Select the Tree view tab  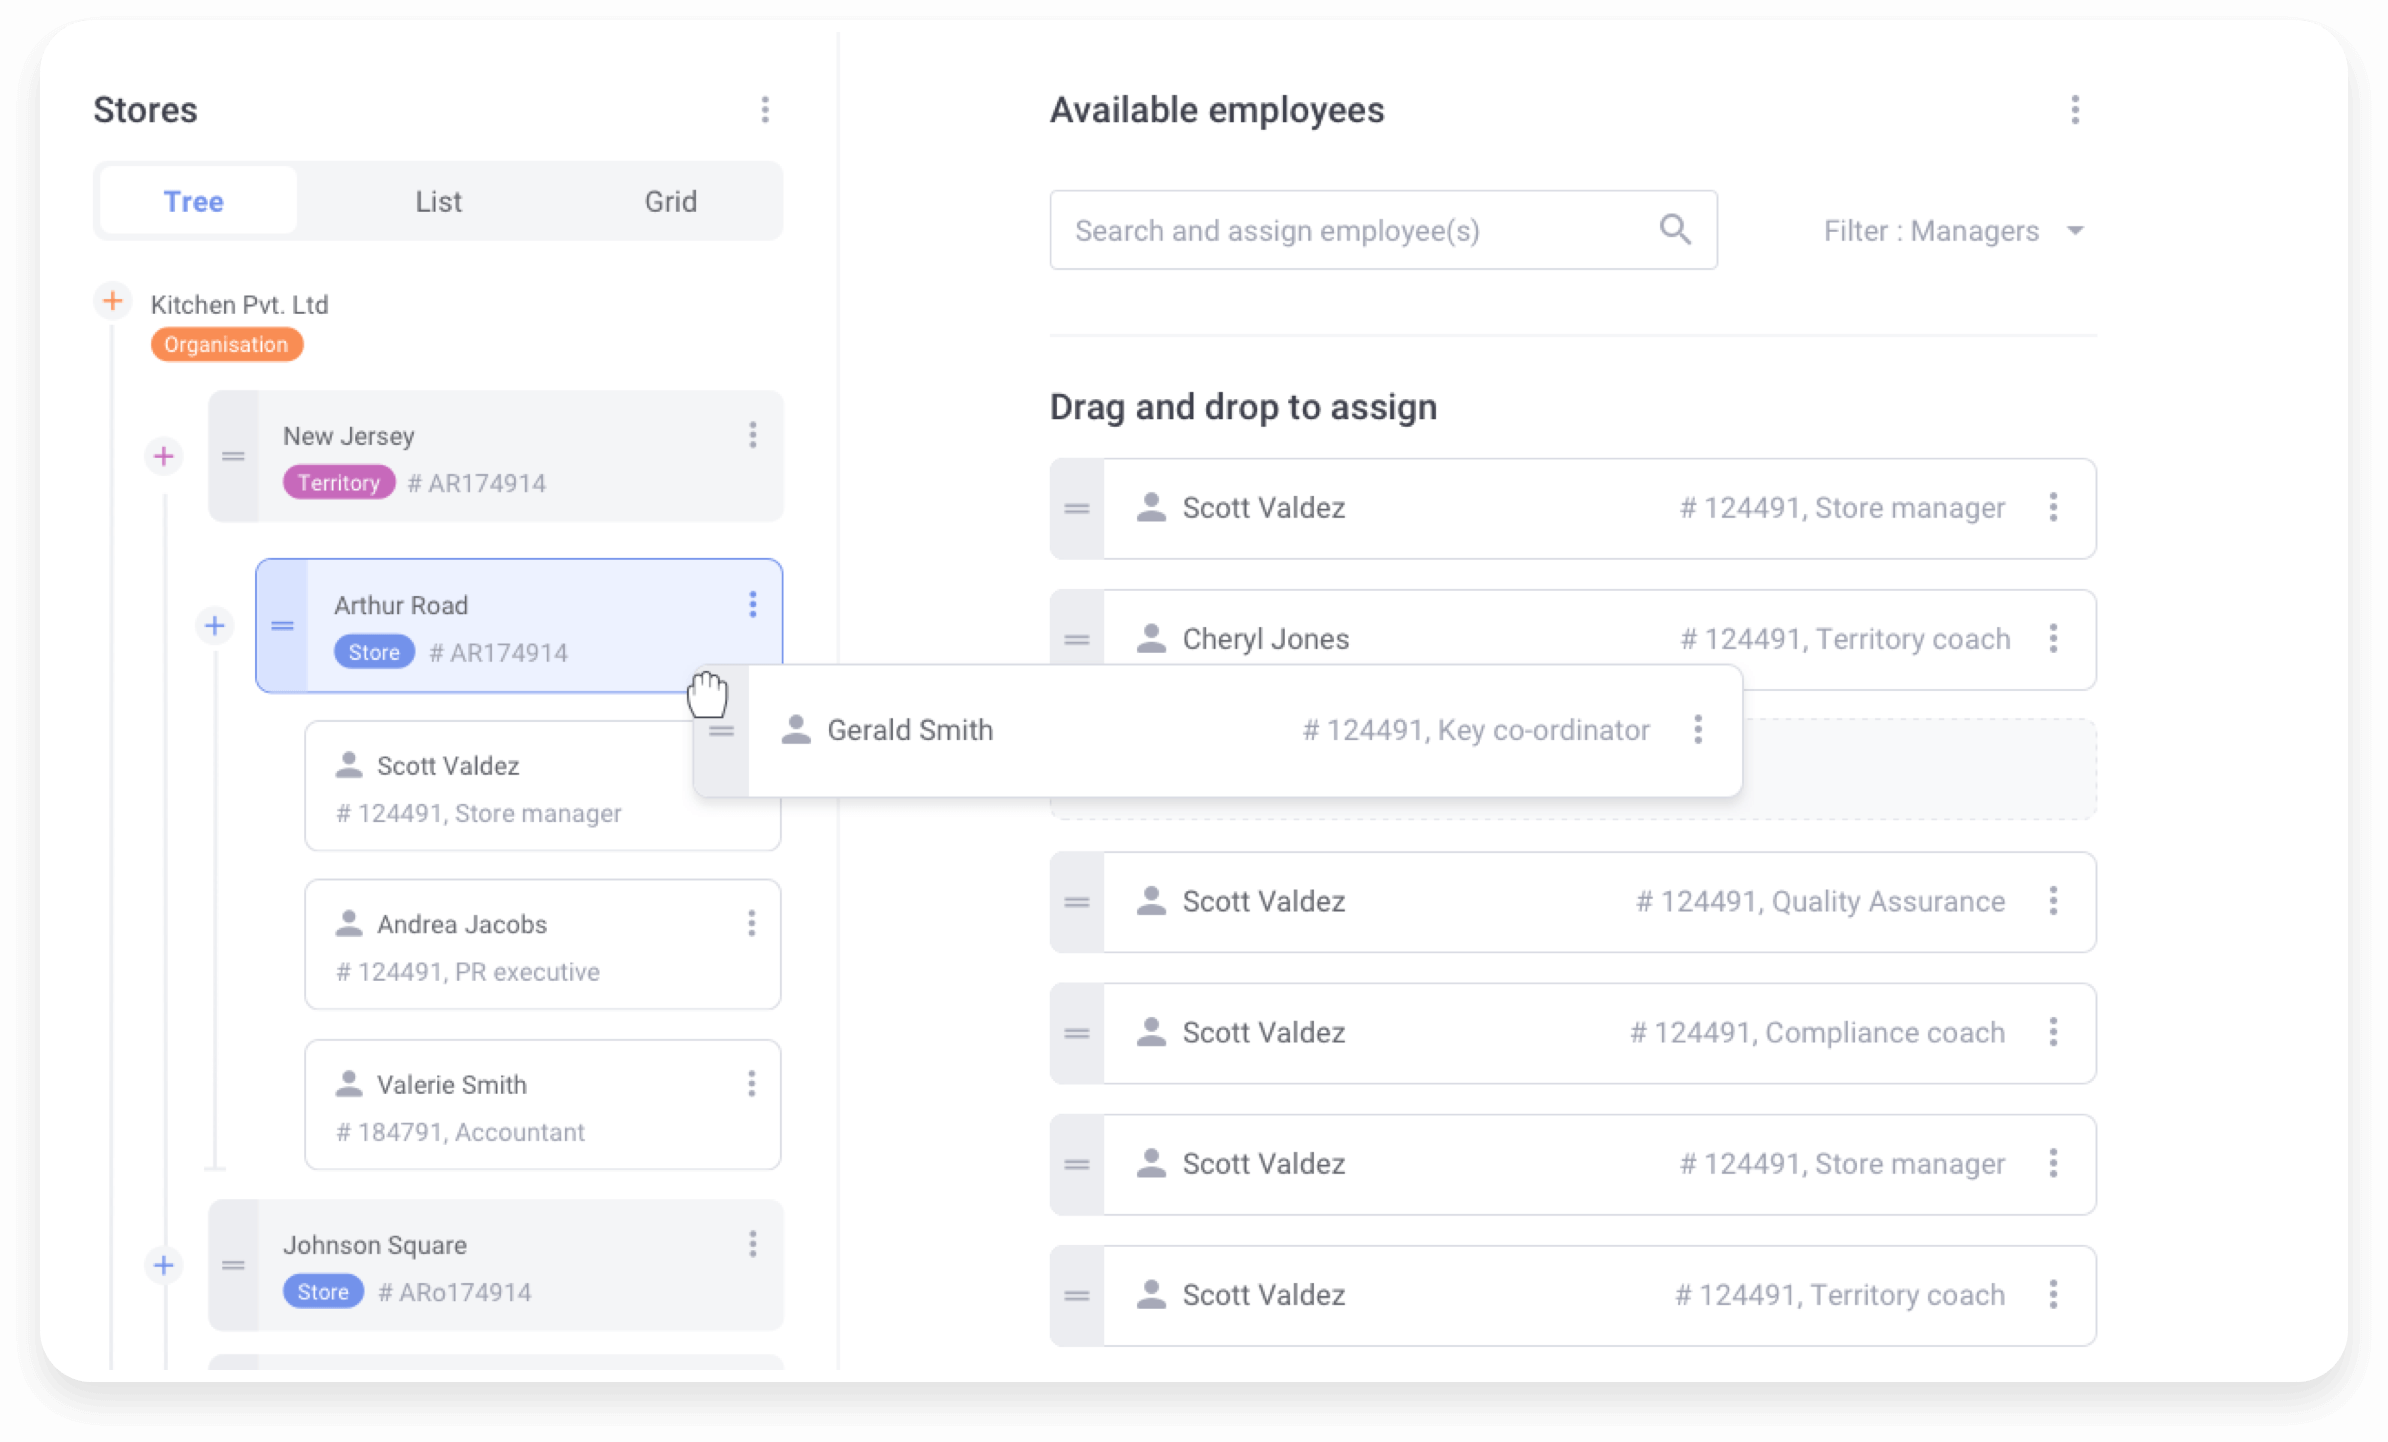pyautogui.click(x=194, y=202)
